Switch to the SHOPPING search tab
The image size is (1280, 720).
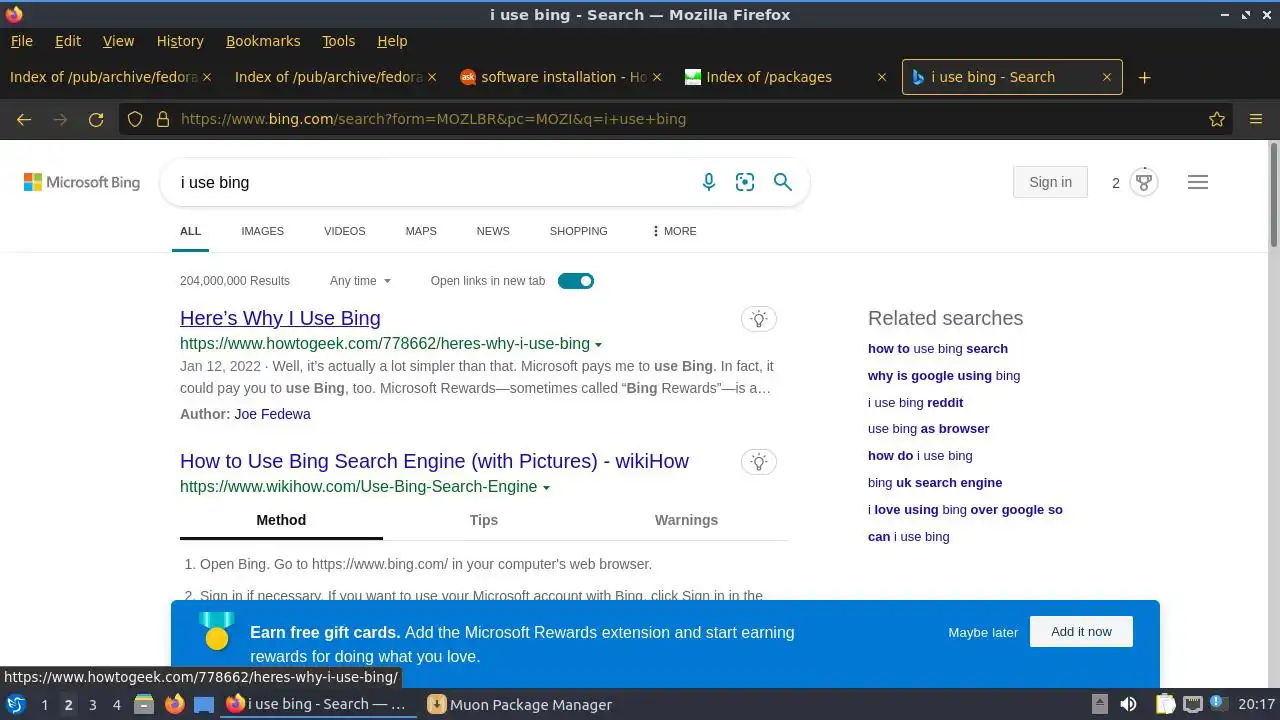point(578,231)
